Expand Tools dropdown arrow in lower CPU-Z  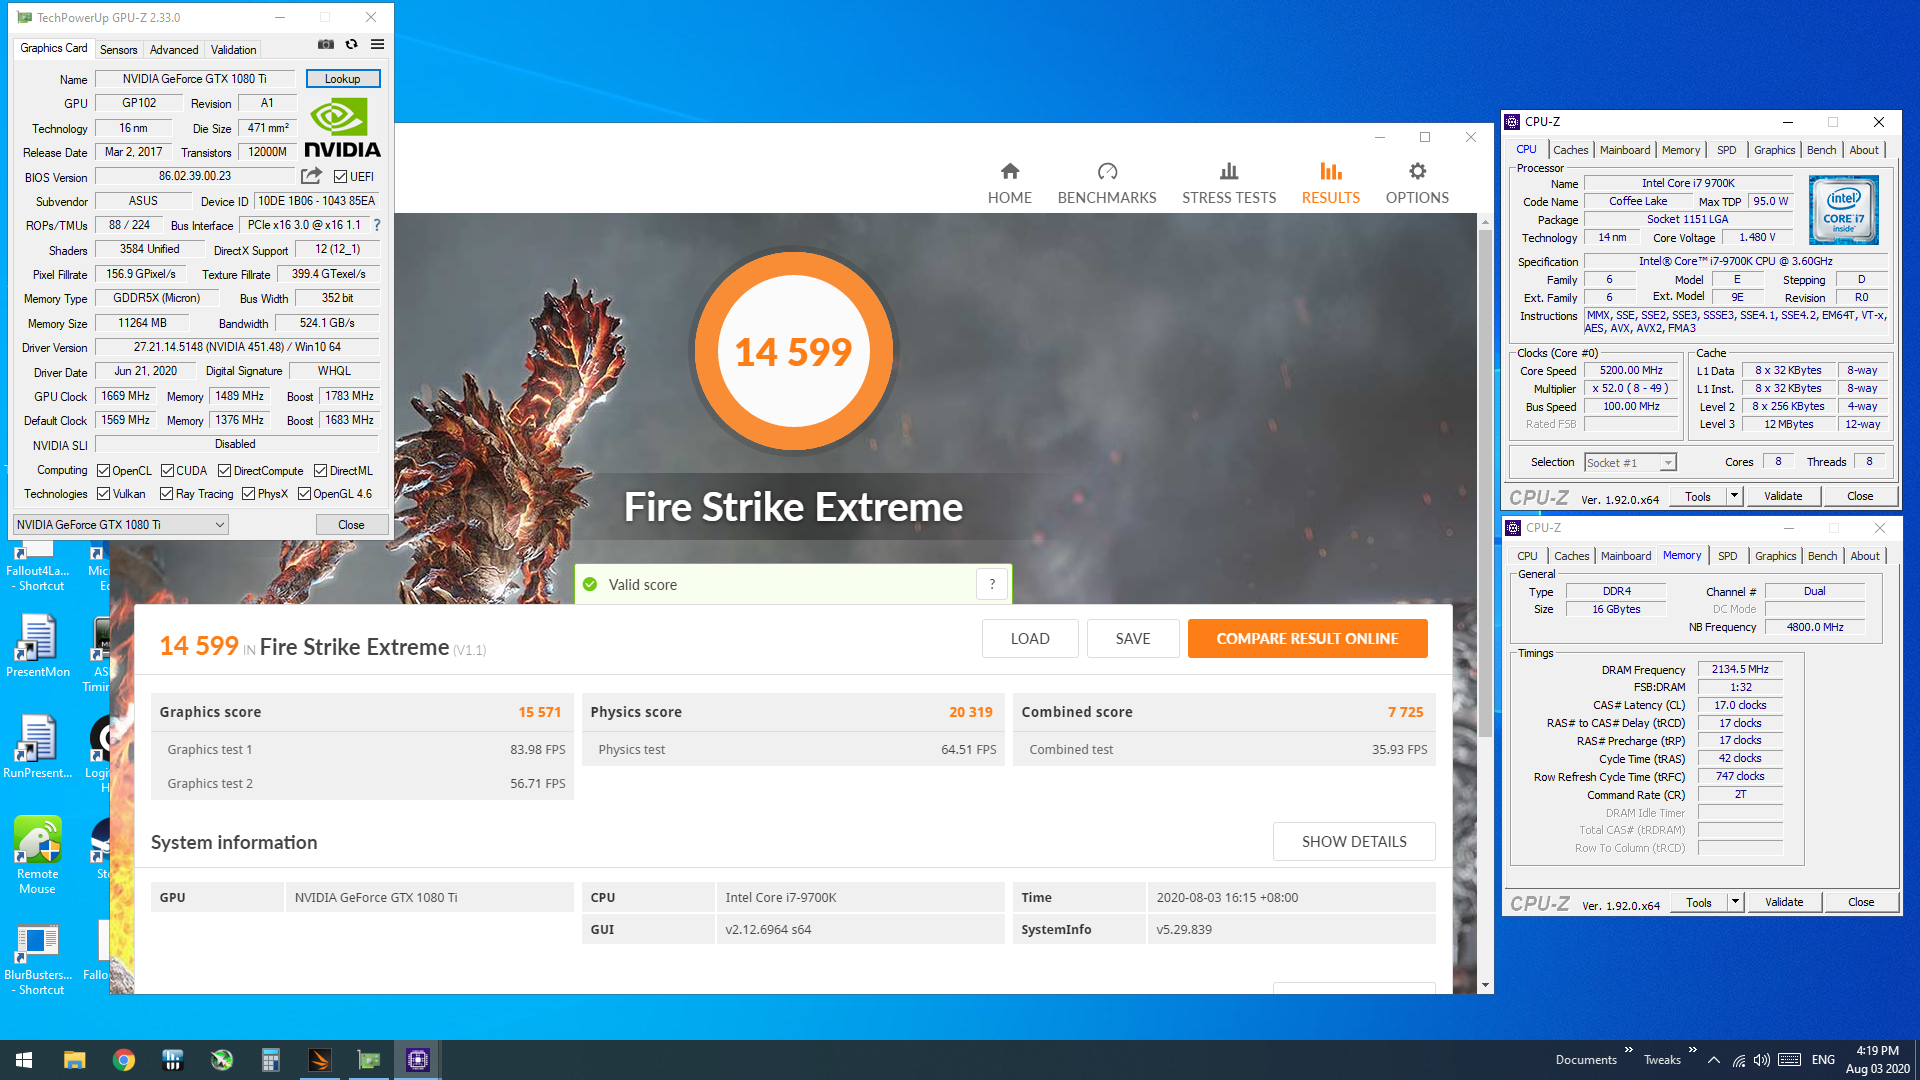click(x=1735, y=902)
